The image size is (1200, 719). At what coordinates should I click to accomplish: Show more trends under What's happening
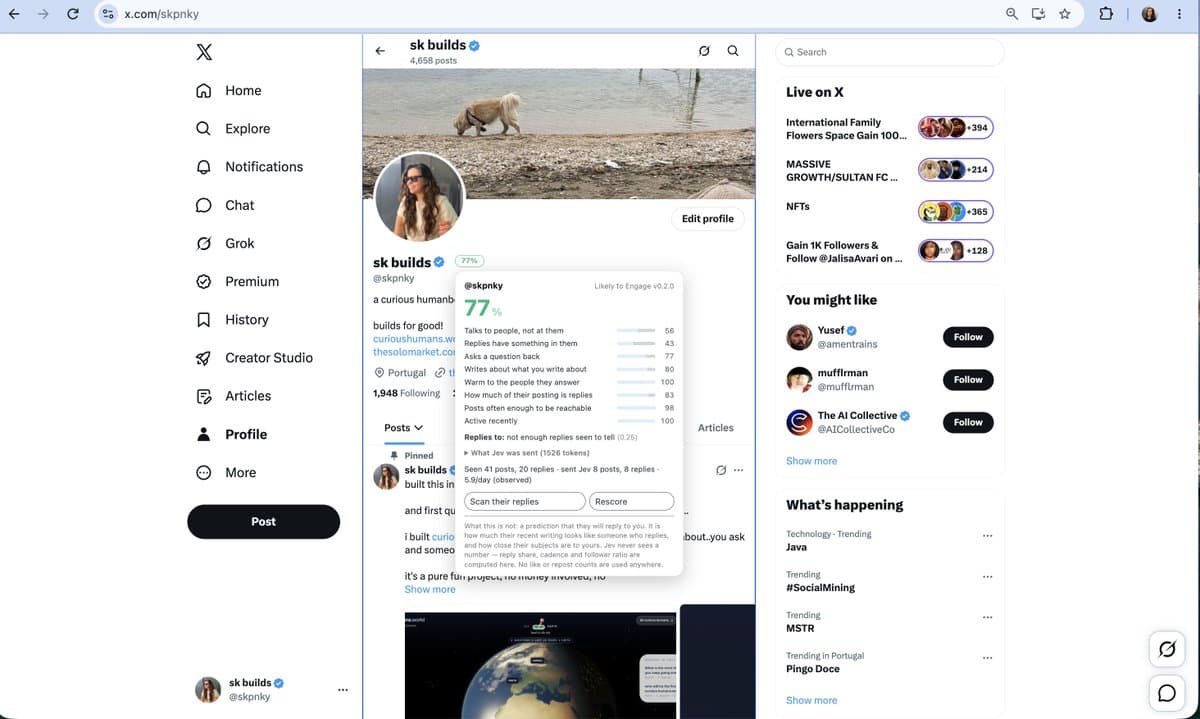click(812, 700)
